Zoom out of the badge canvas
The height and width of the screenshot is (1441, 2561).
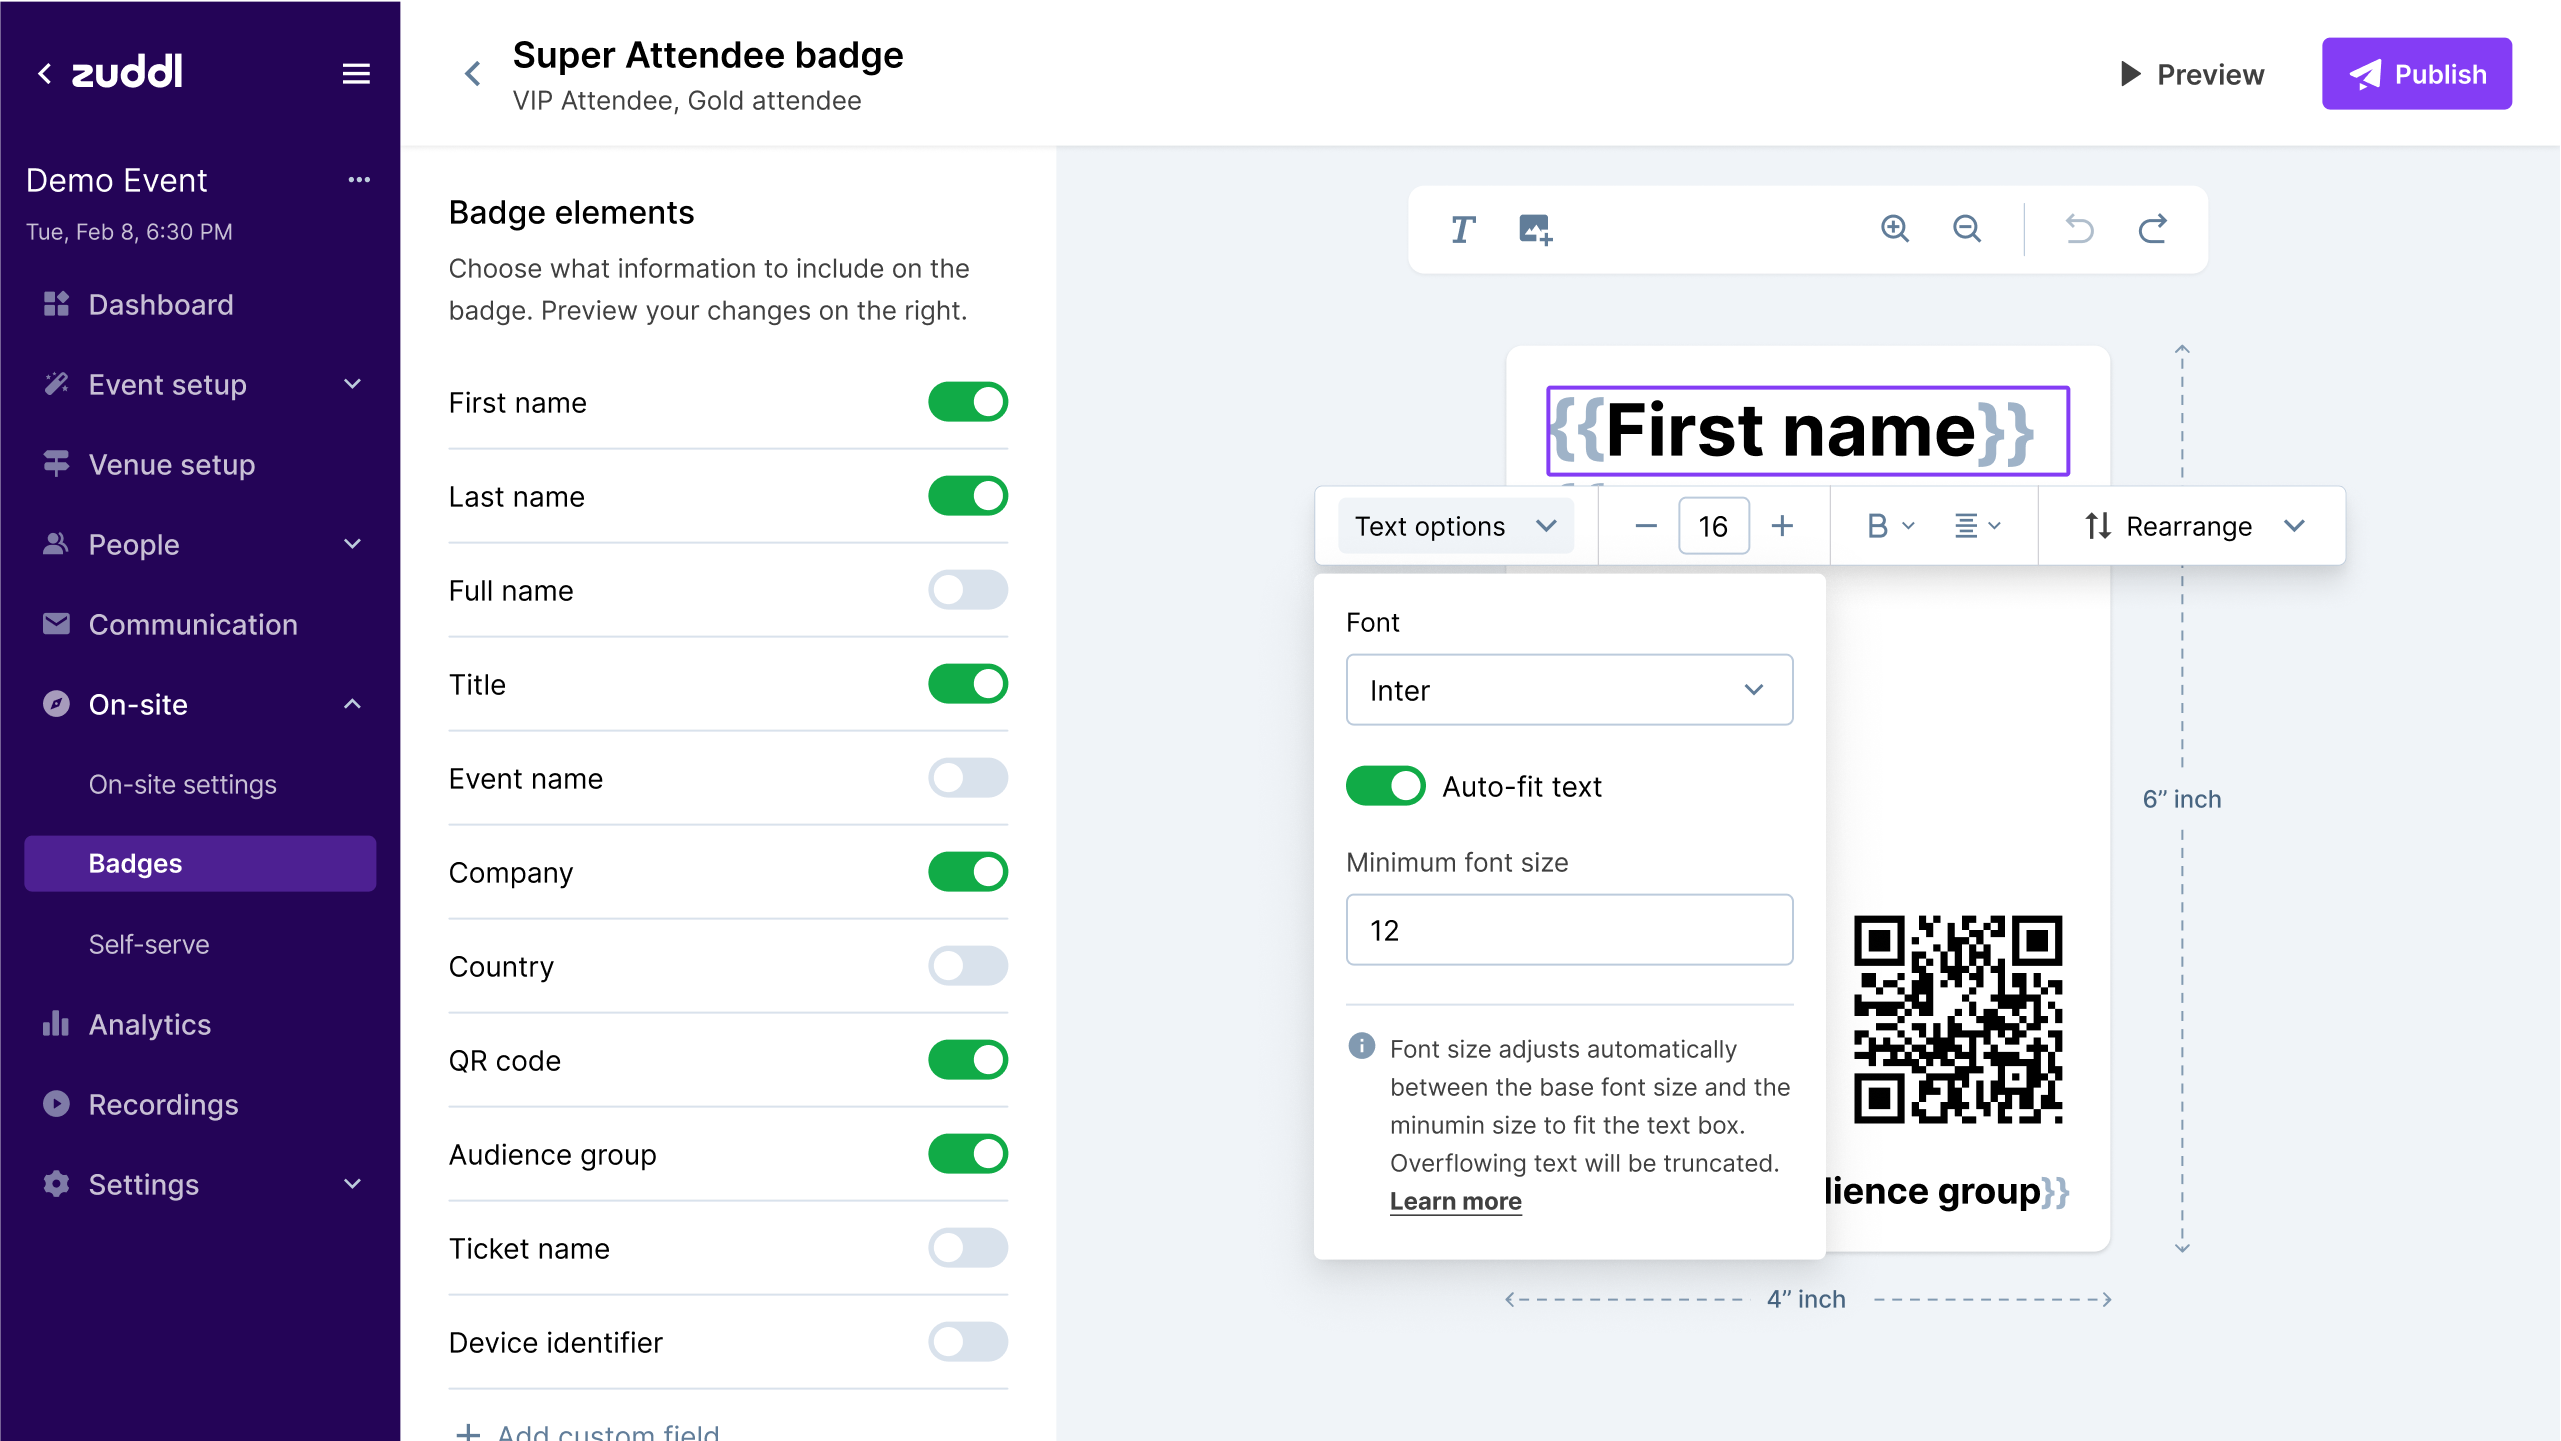1967,229
